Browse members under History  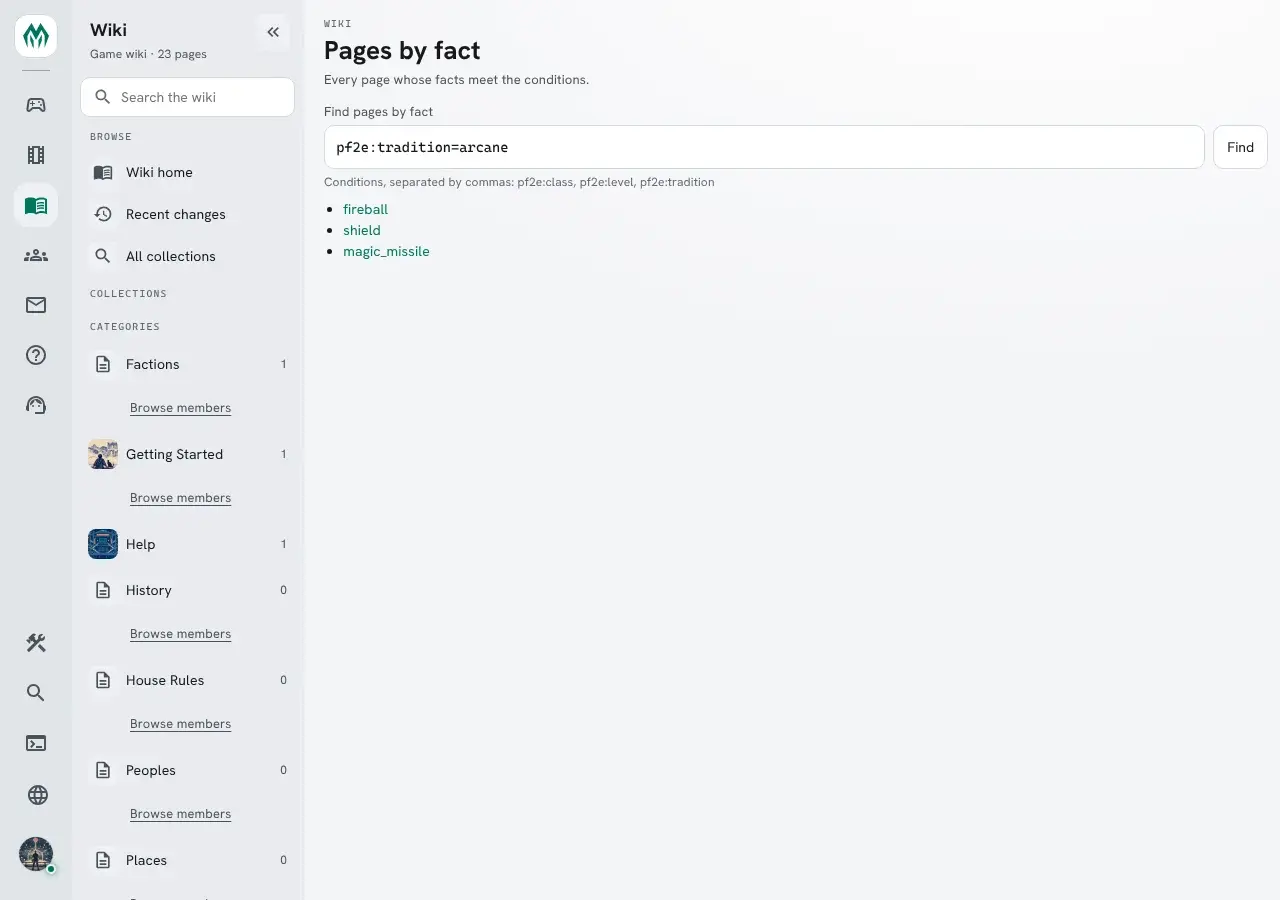180,634
